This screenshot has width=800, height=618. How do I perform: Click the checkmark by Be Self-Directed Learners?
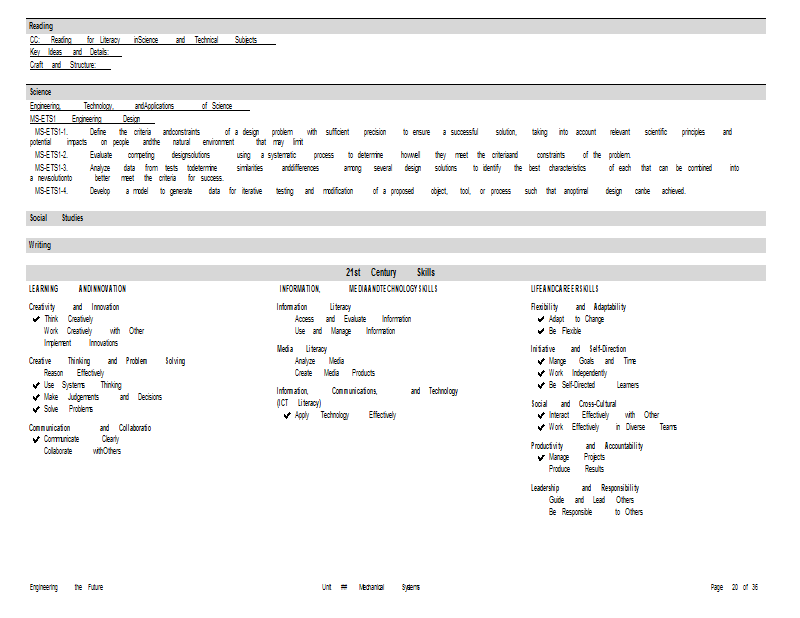coord(541,385)
